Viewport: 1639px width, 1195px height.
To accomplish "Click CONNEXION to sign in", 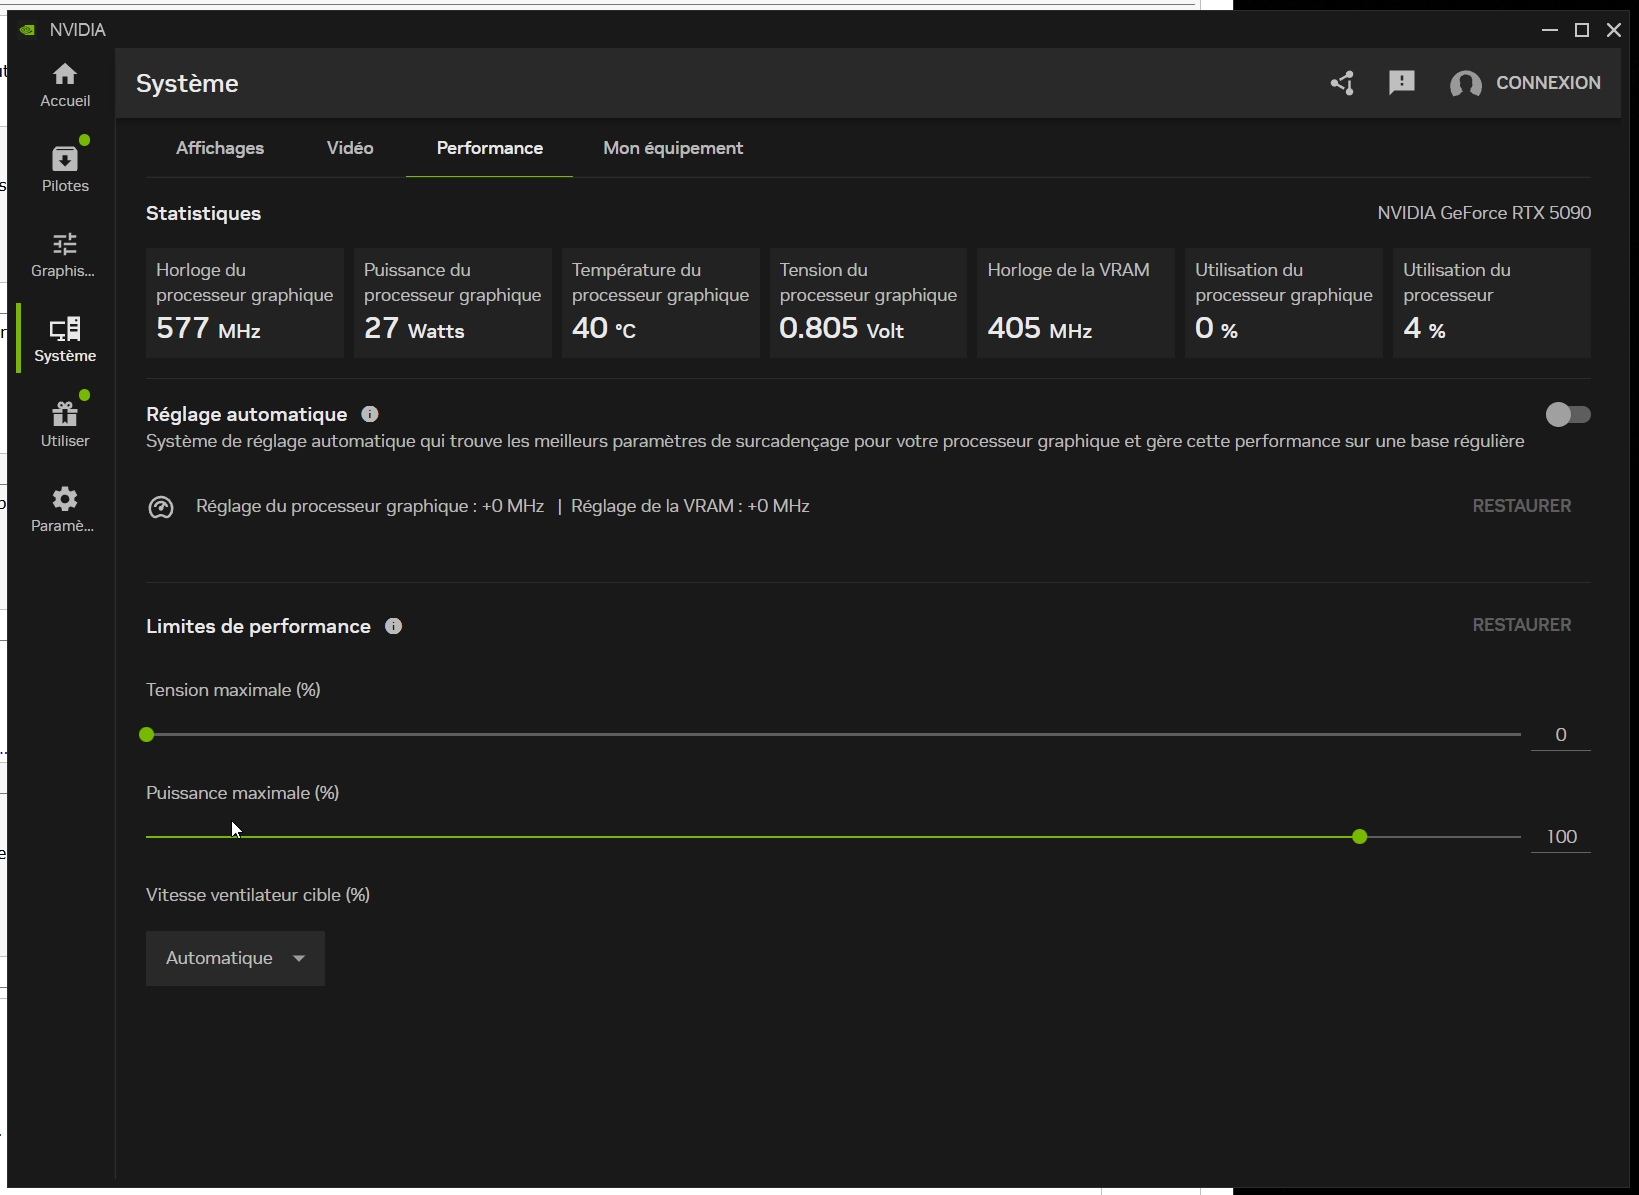I will click(x=1547, y=83).
